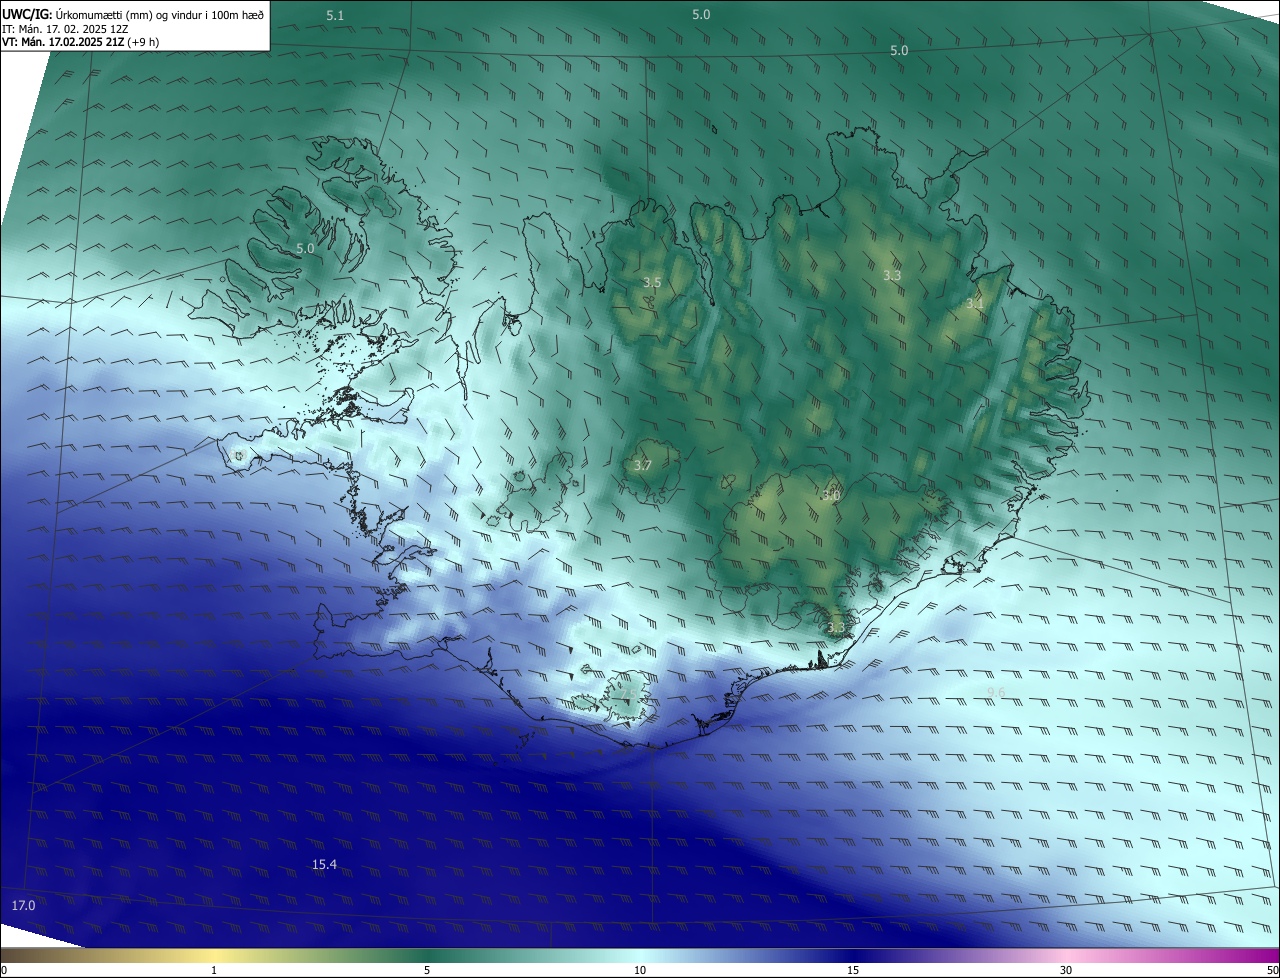
Task: Click the 10 tick on the colour scale
Action: tap(640, 970)
